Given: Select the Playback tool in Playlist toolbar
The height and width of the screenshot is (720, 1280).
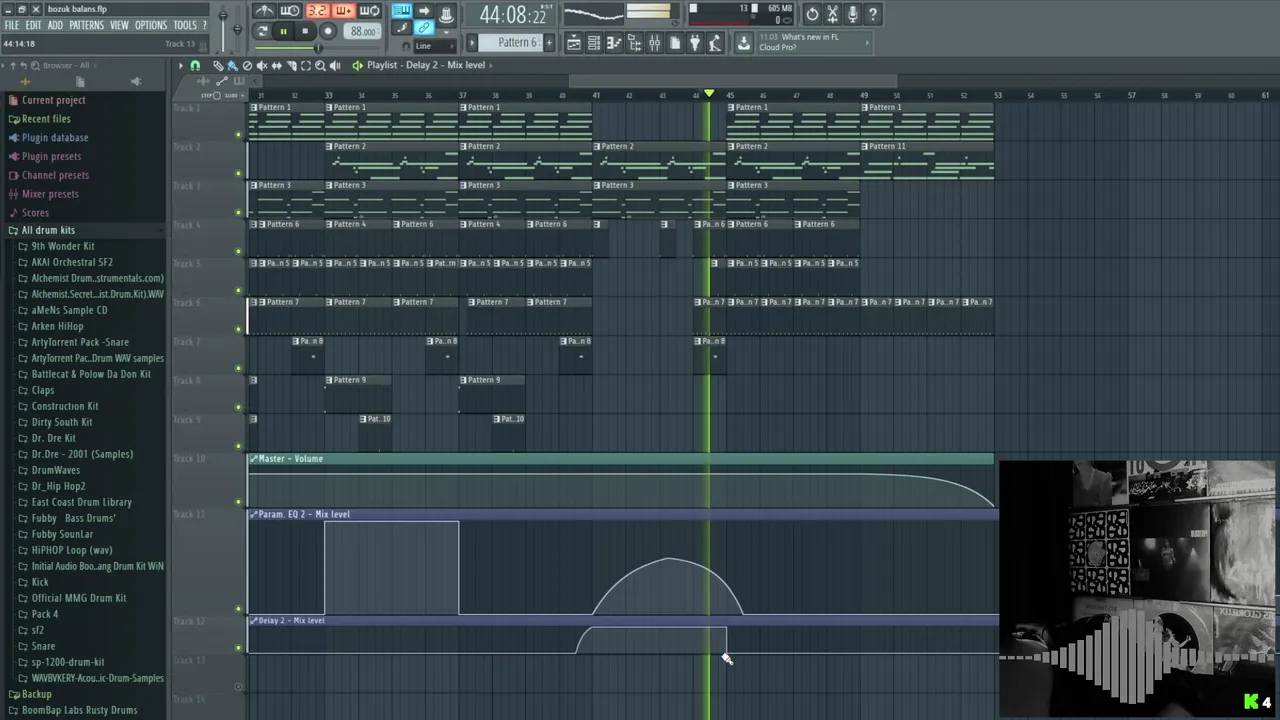Looking at the screenshot, I should (335, 66).
